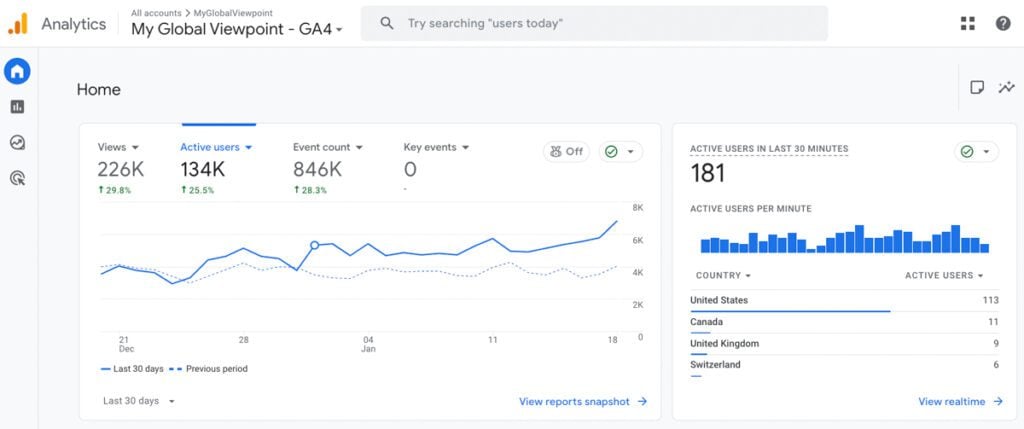The width and height of the screenshot is (1024, 429).
Task: Select the United Kingdom country row
Action: pos(844,344)
